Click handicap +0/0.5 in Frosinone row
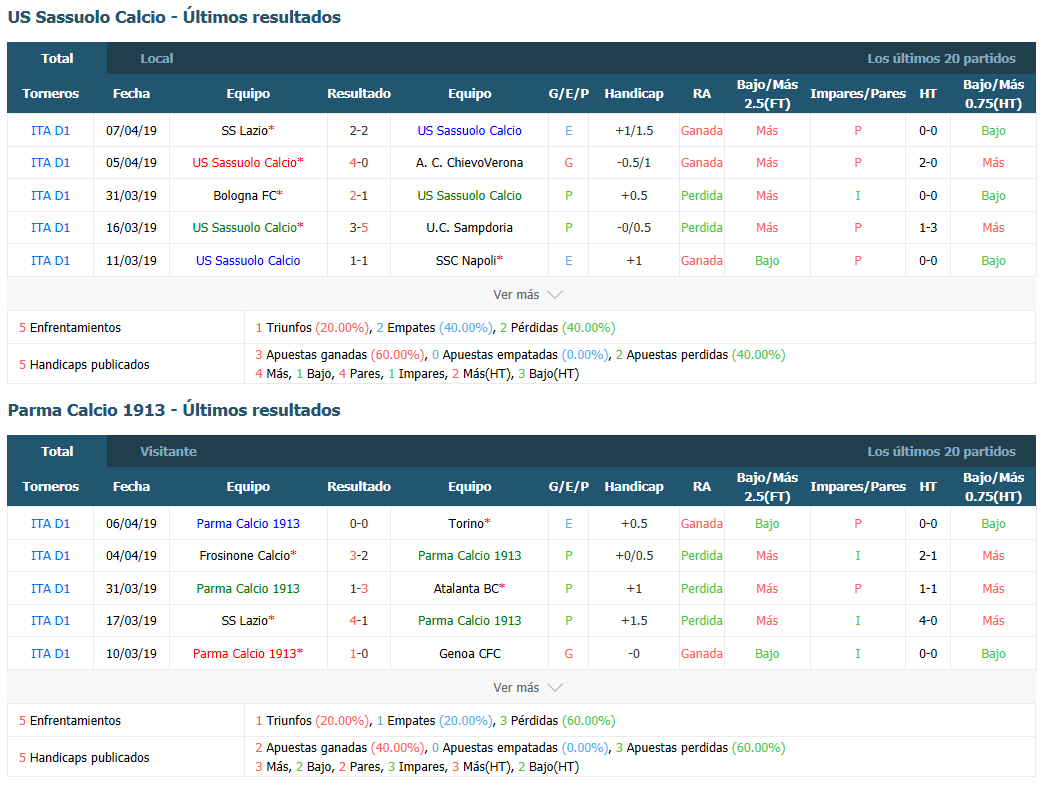The width and height of the screenshot is (1041, 786). [634, 556]
